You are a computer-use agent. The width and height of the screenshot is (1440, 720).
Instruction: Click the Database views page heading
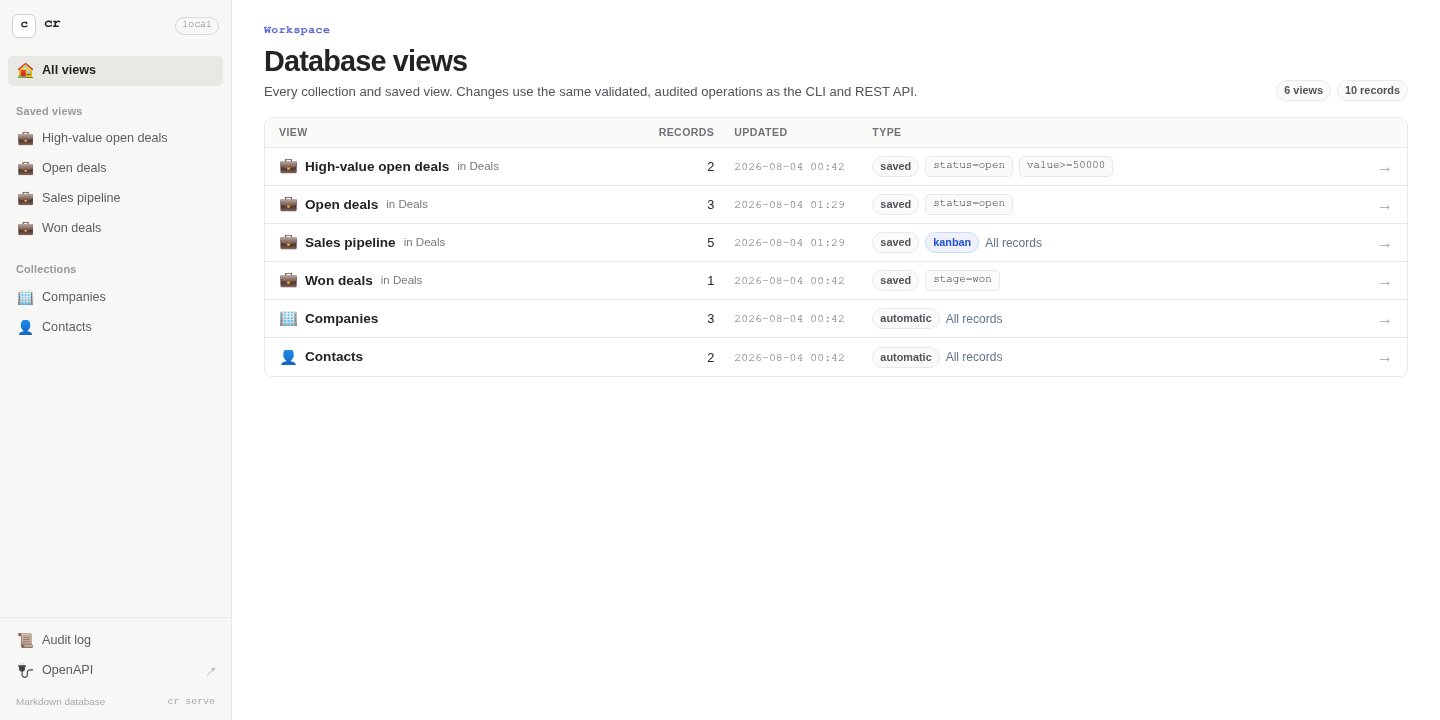(x=366, y=61)
